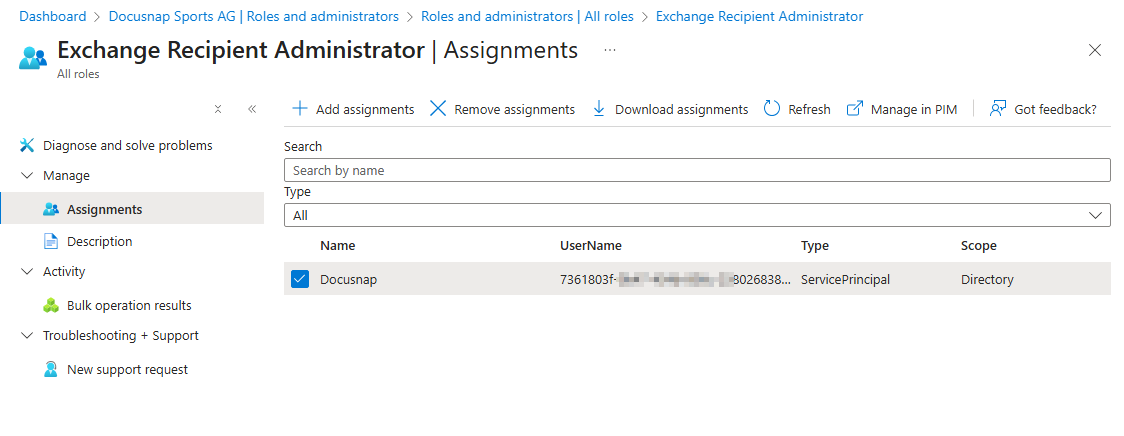
Task: Click the Scope column header
Action: click(x=978, y=245)
